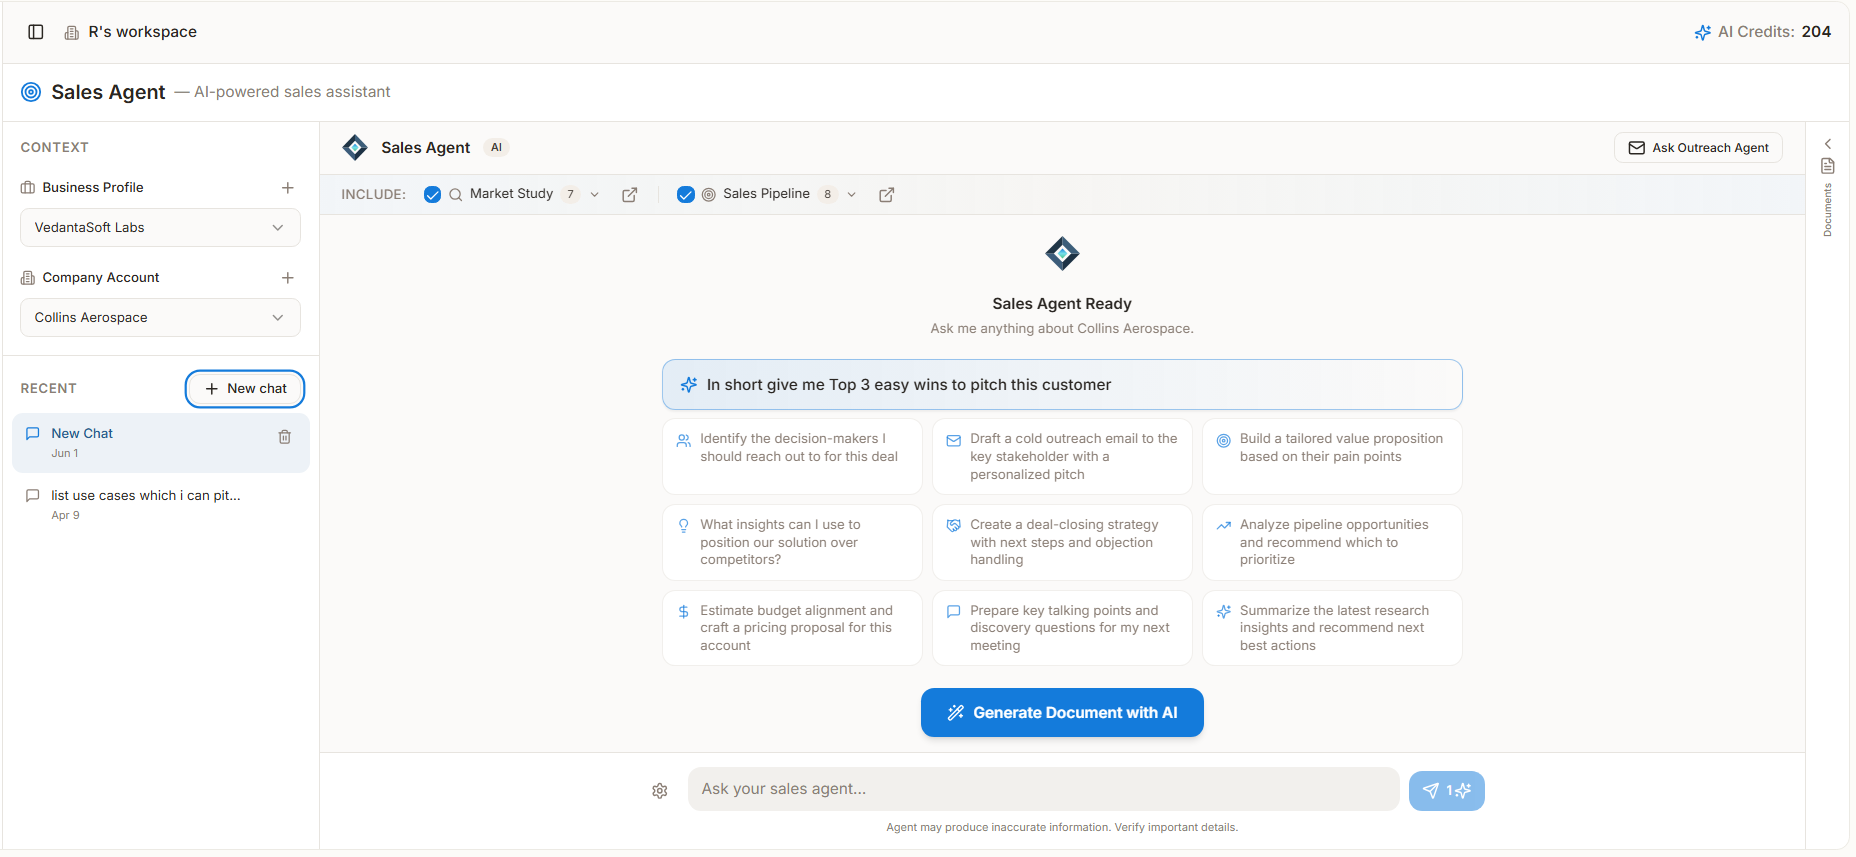
Task: Click the Ask Outreach Agent button
Action: coord(1698,148)
